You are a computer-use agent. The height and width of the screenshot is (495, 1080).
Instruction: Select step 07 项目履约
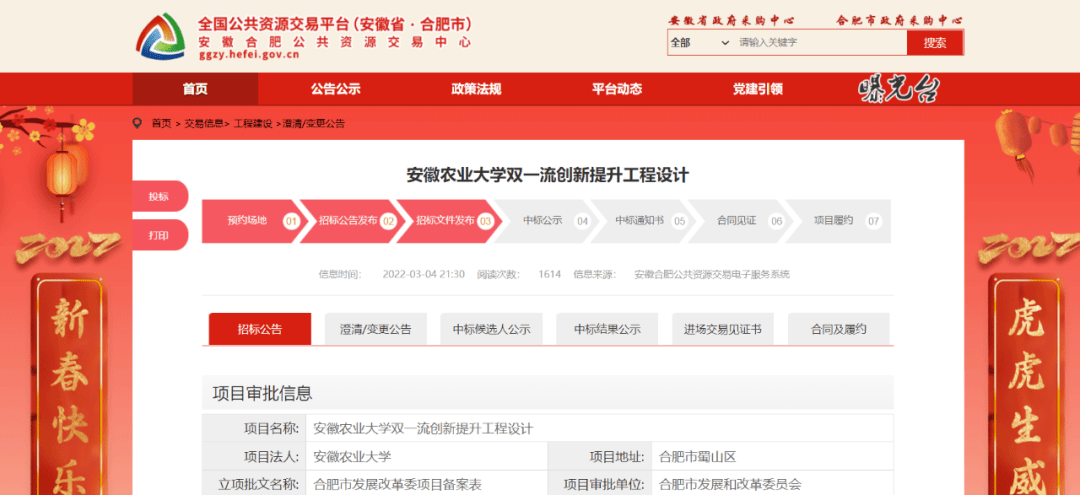838,221
